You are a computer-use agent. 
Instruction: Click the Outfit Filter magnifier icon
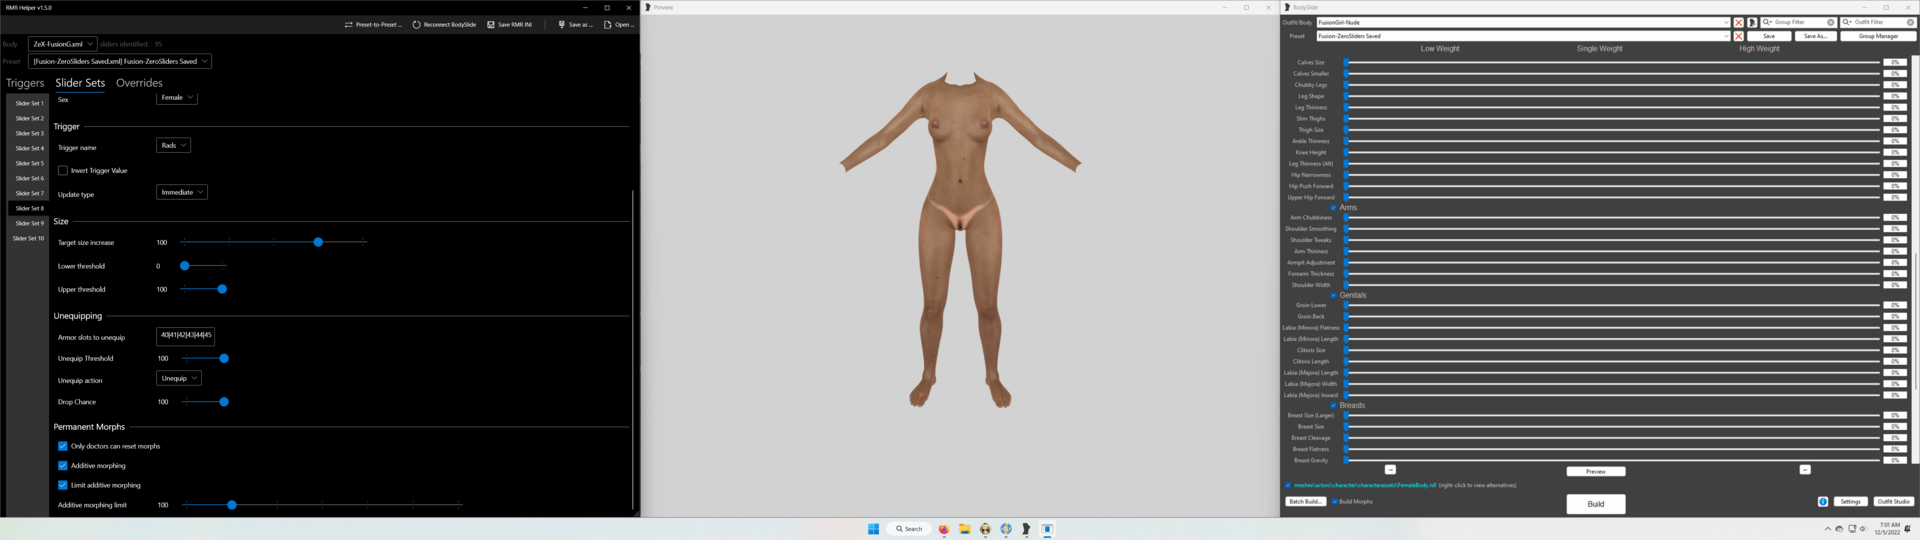coord(1847,22)
